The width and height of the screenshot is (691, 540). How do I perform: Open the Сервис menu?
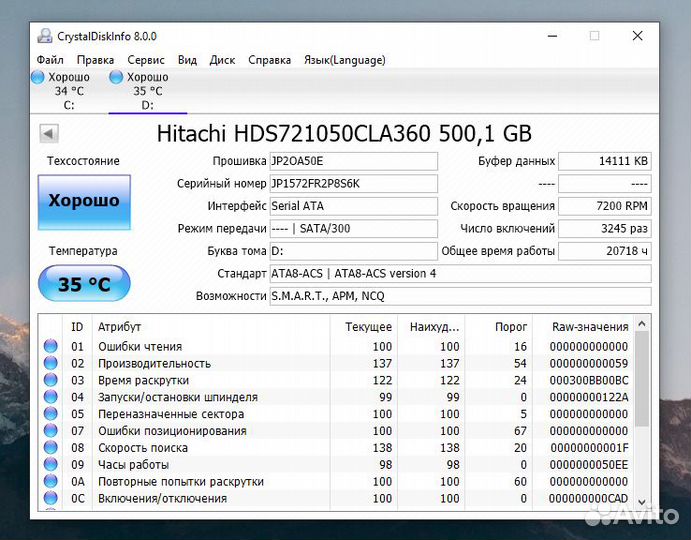[146, 60]
